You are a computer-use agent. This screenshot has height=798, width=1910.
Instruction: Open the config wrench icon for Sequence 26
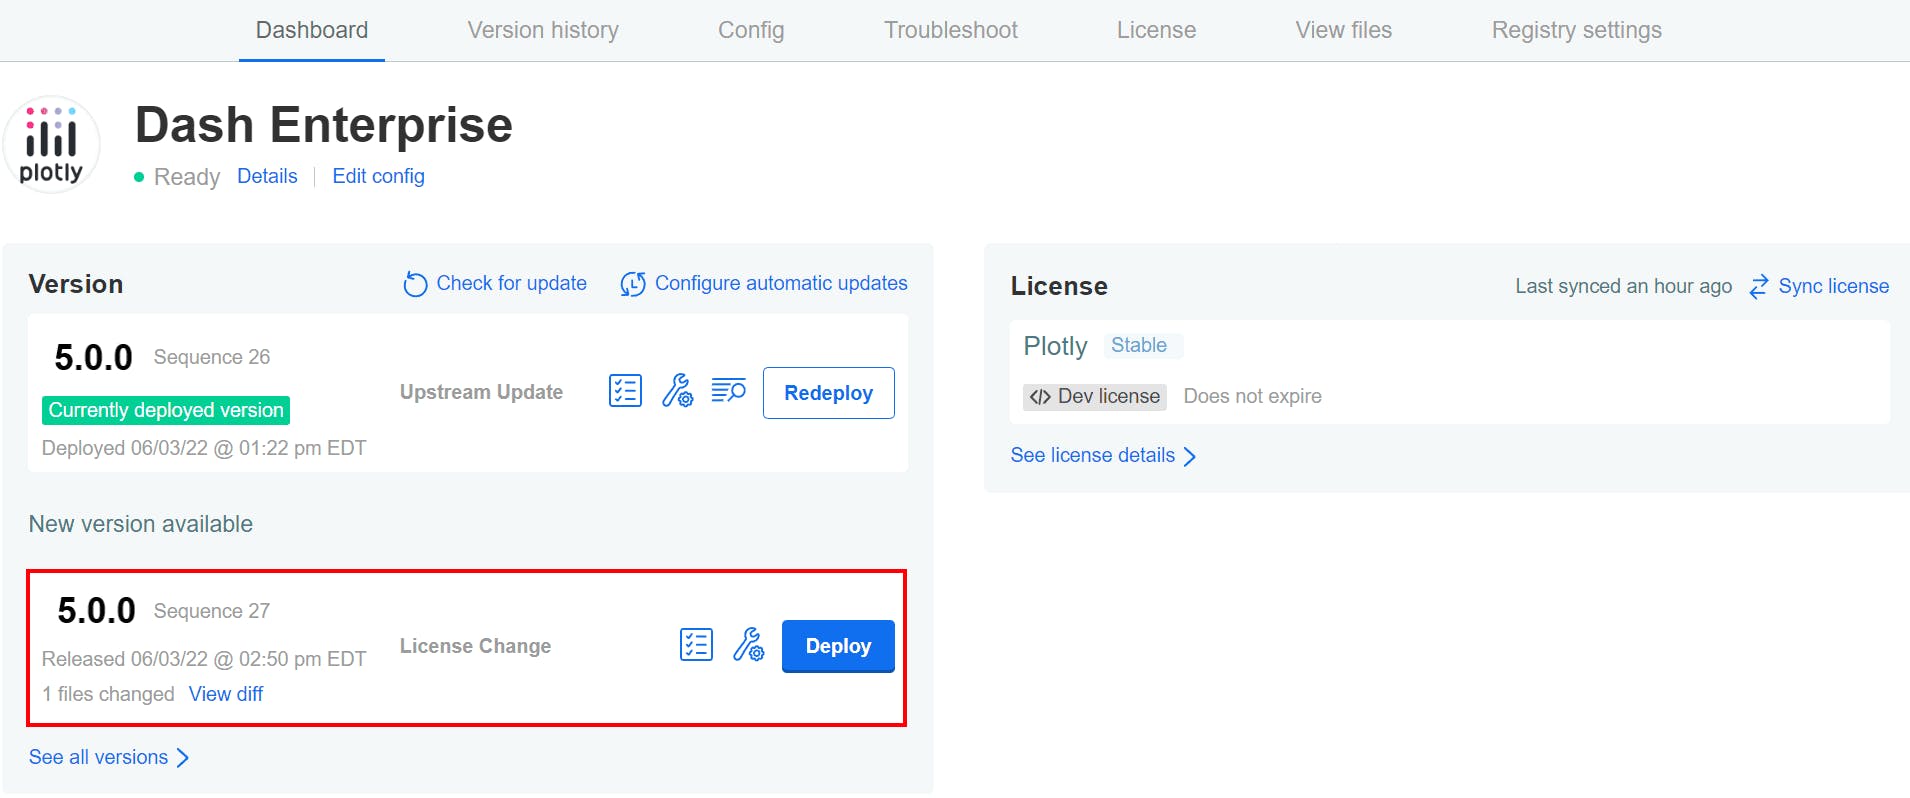coord(677,391)
